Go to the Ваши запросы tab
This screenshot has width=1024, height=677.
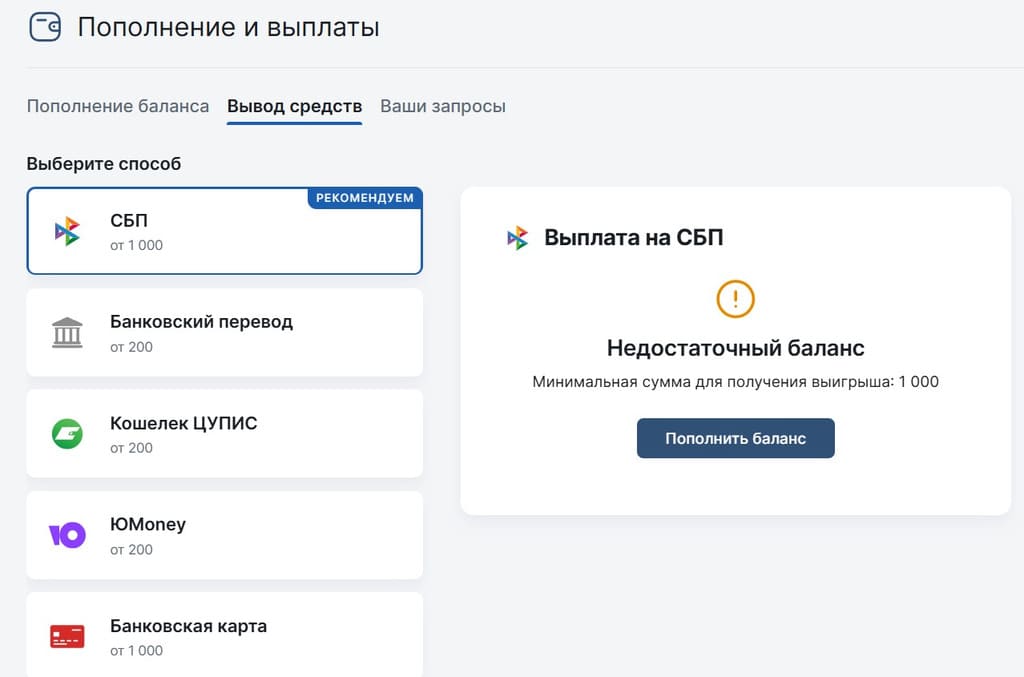click(443, 106)
